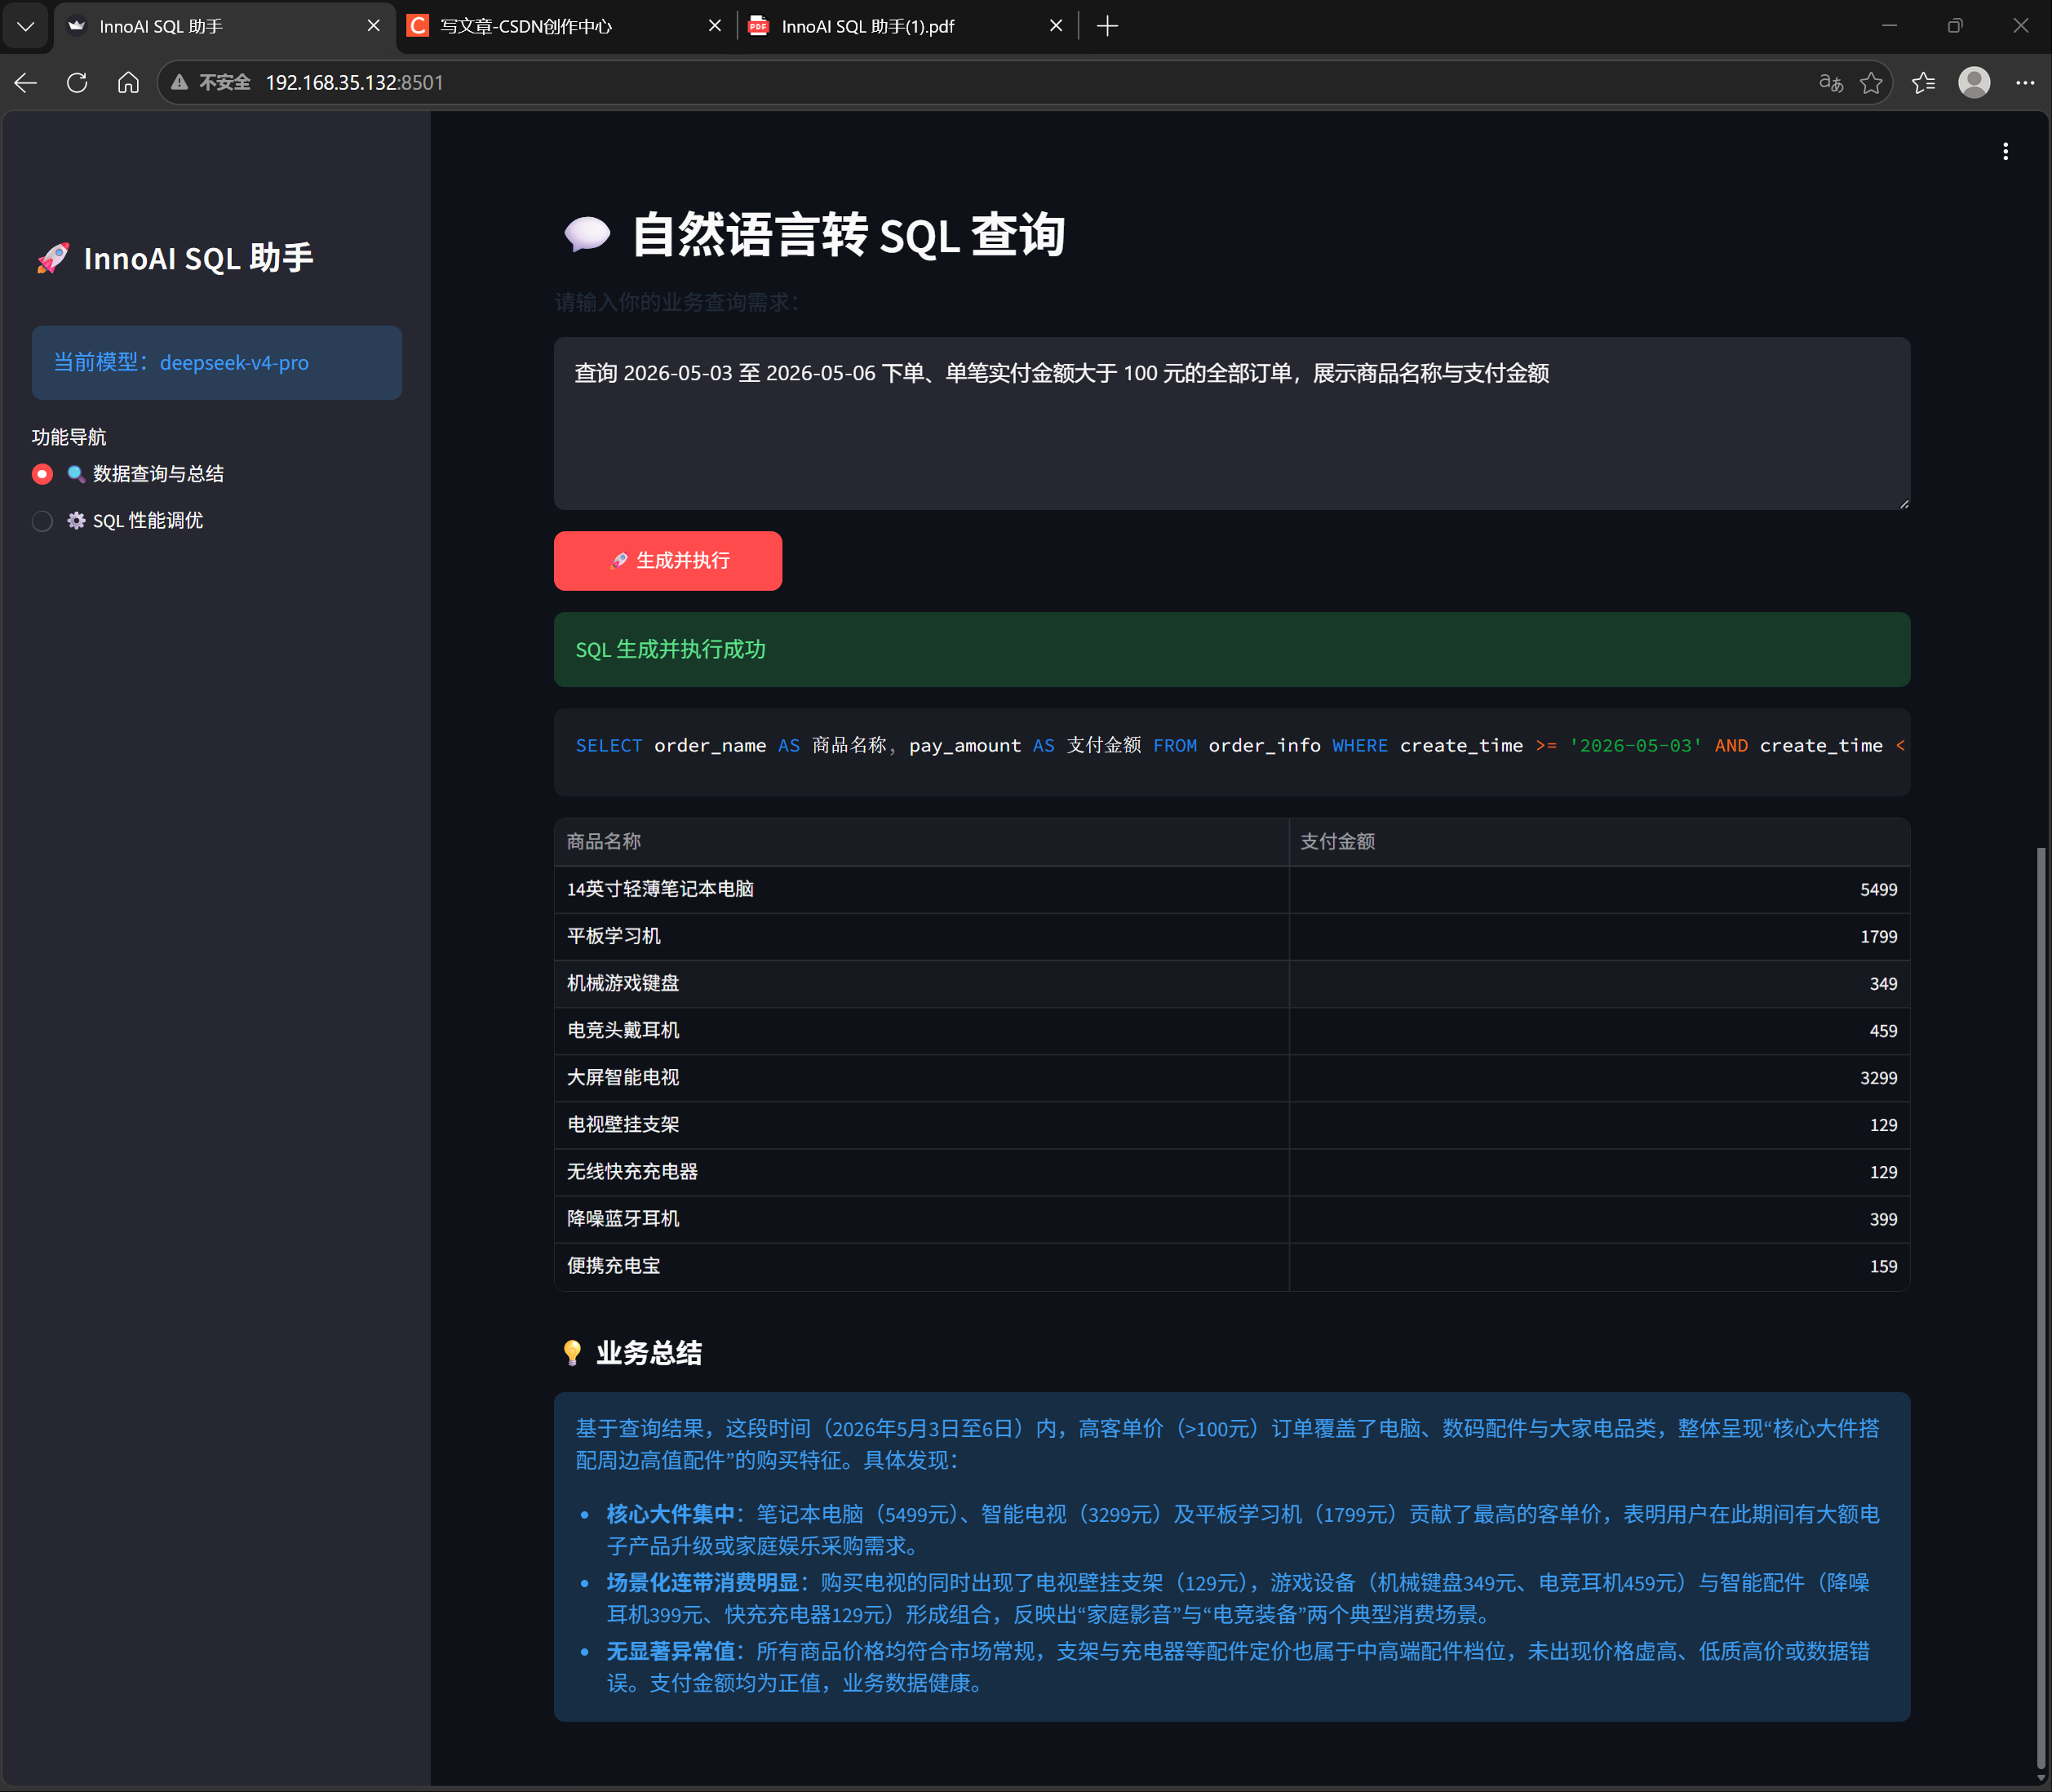This screenshot has height=1792, width=2052.
Task: Click the light bulb icon by 业务总结
Action: [572, 1353]
